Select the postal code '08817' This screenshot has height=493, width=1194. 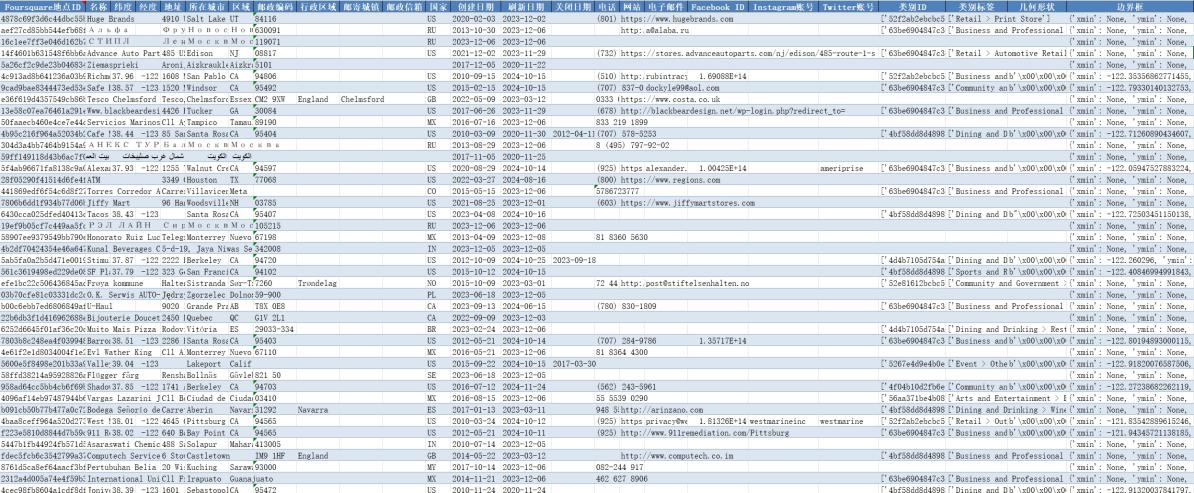[267, 54]
